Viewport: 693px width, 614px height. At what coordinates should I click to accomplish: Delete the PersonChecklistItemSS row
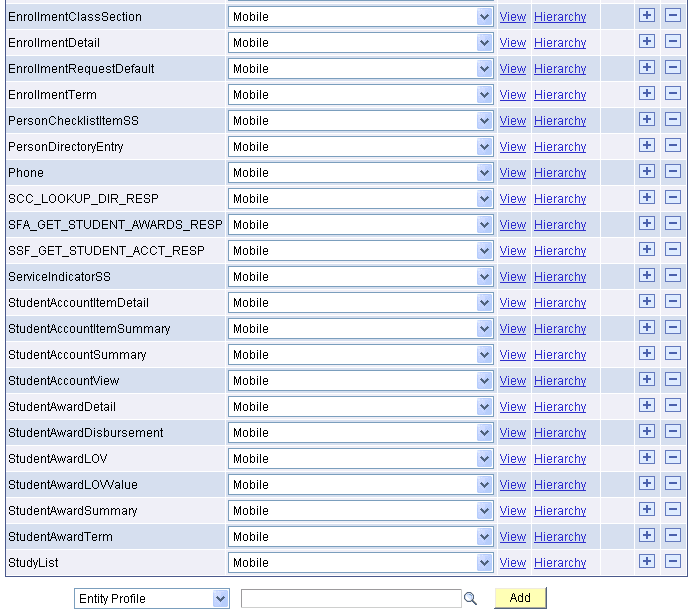coord(673,119)
